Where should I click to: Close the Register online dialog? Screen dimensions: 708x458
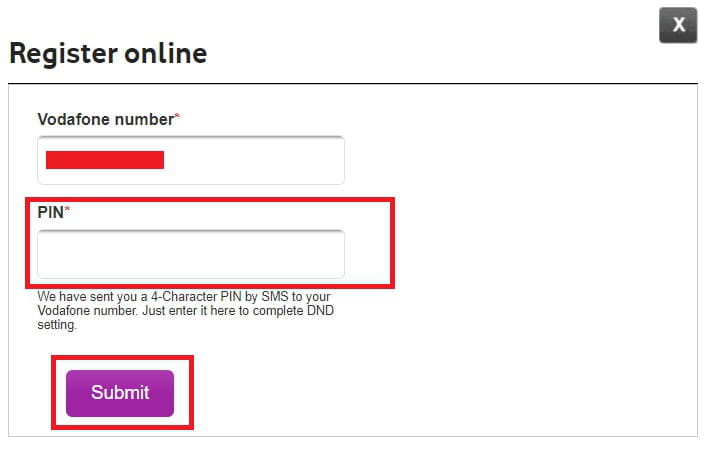pos(678,25)
